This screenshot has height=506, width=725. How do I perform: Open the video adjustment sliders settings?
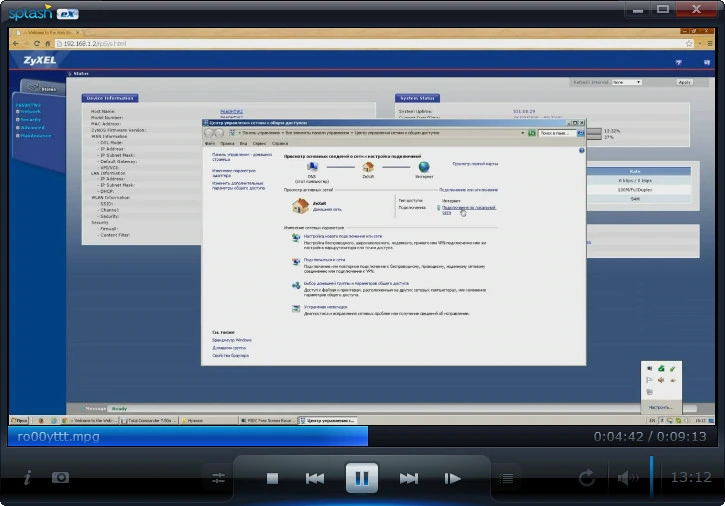pos(218,478)
